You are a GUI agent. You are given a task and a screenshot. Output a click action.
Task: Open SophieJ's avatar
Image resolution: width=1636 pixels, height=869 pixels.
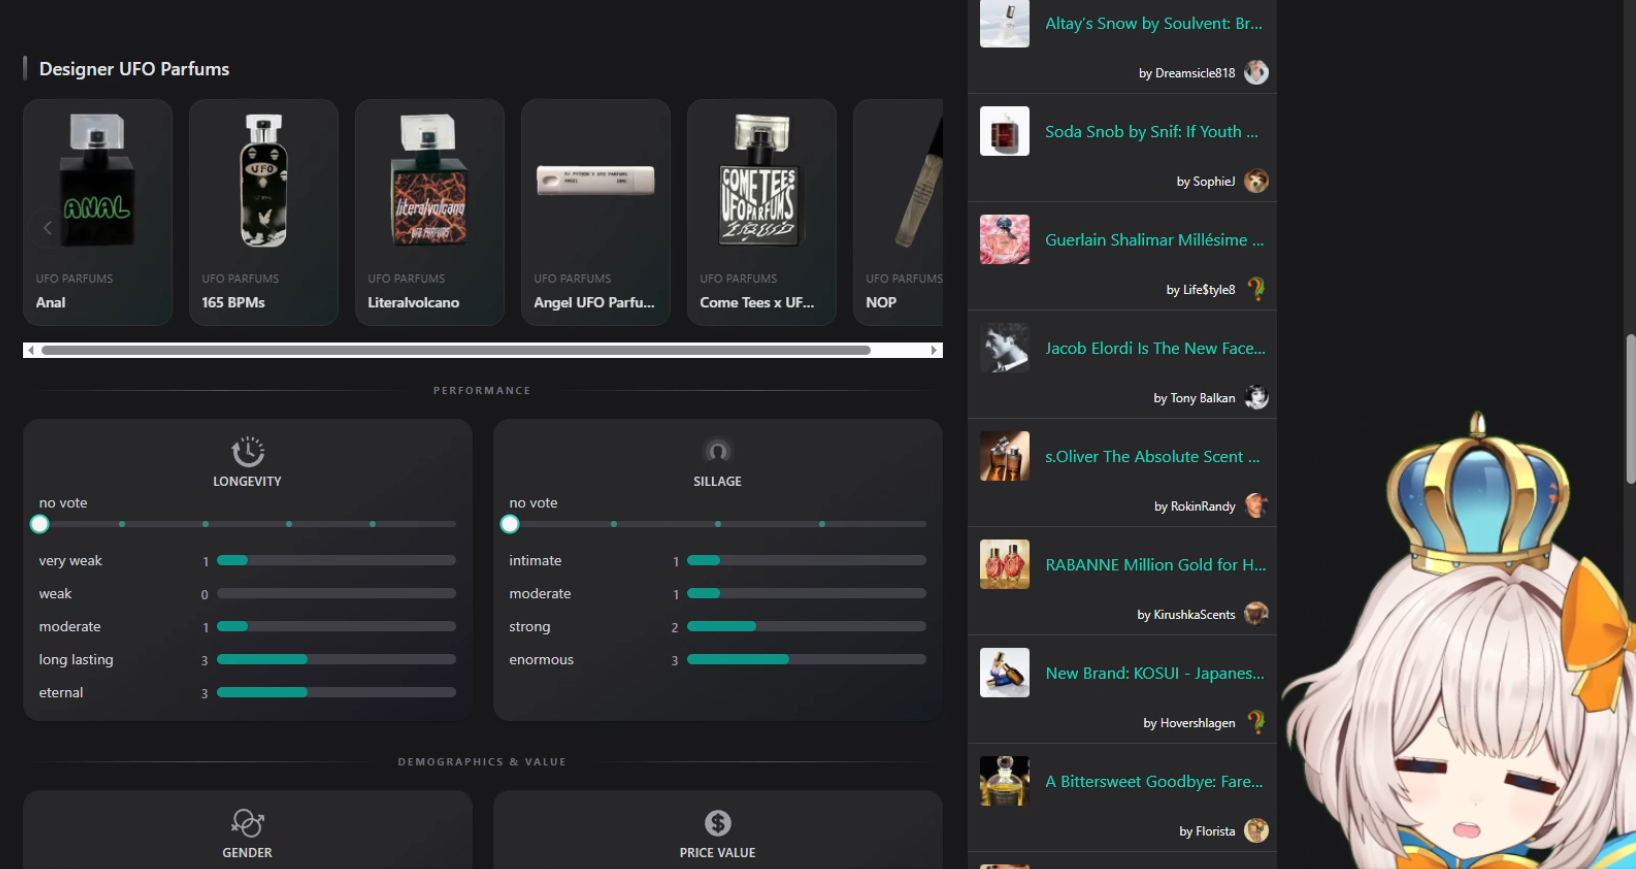[1256, 181]
